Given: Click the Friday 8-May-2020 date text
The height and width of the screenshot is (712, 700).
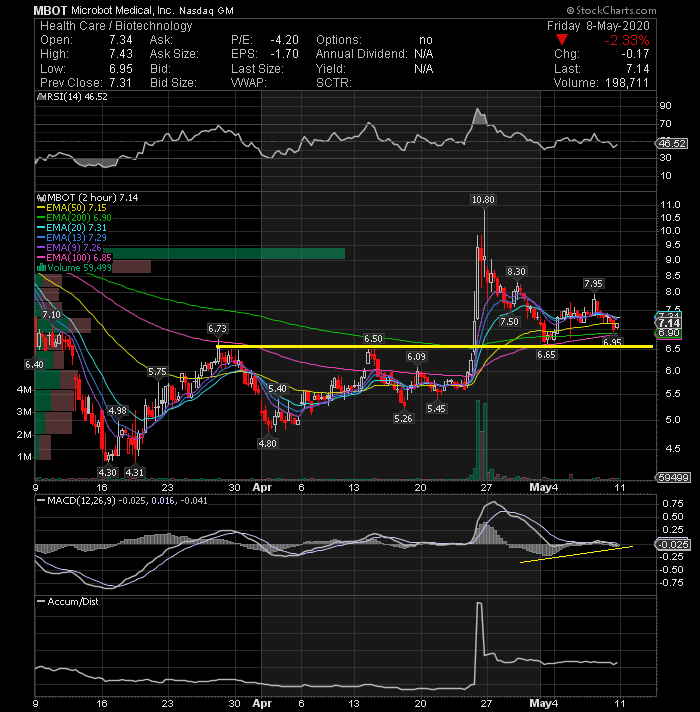Looking at the screenshot, I should pos(598,26).
